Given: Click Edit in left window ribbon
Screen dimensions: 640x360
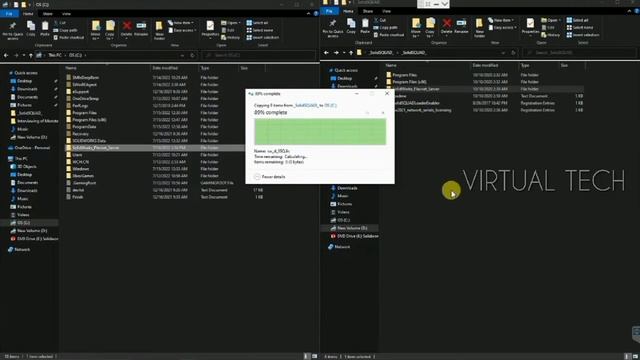Looking at the screenshot, I should [x=228, y=30].
